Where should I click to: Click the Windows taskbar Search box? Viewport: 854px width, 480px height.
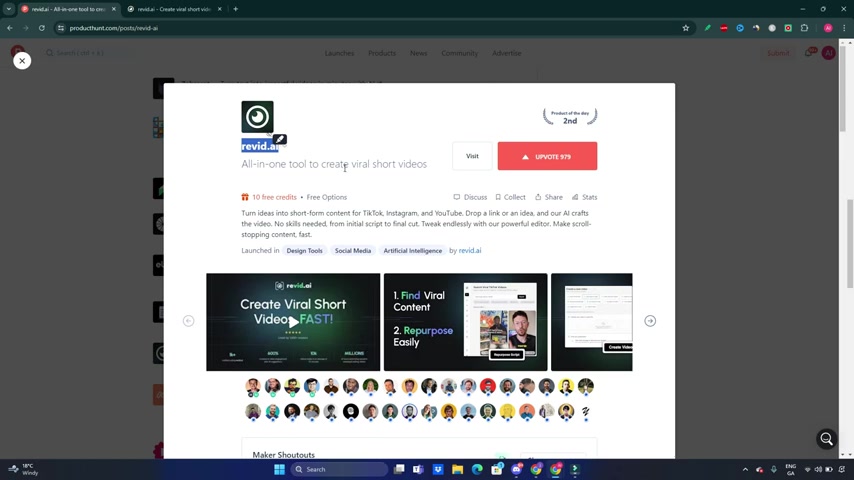click(x=339, y=469)
